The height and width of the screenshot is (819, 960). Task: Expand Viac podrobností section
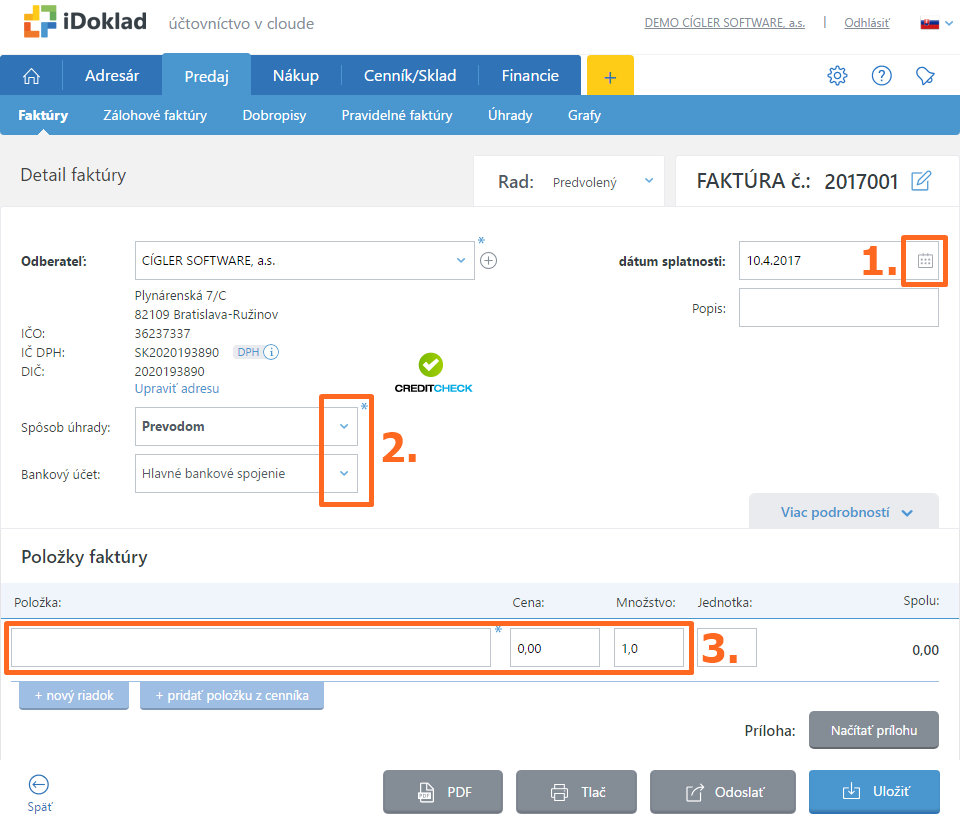(846, 512)
